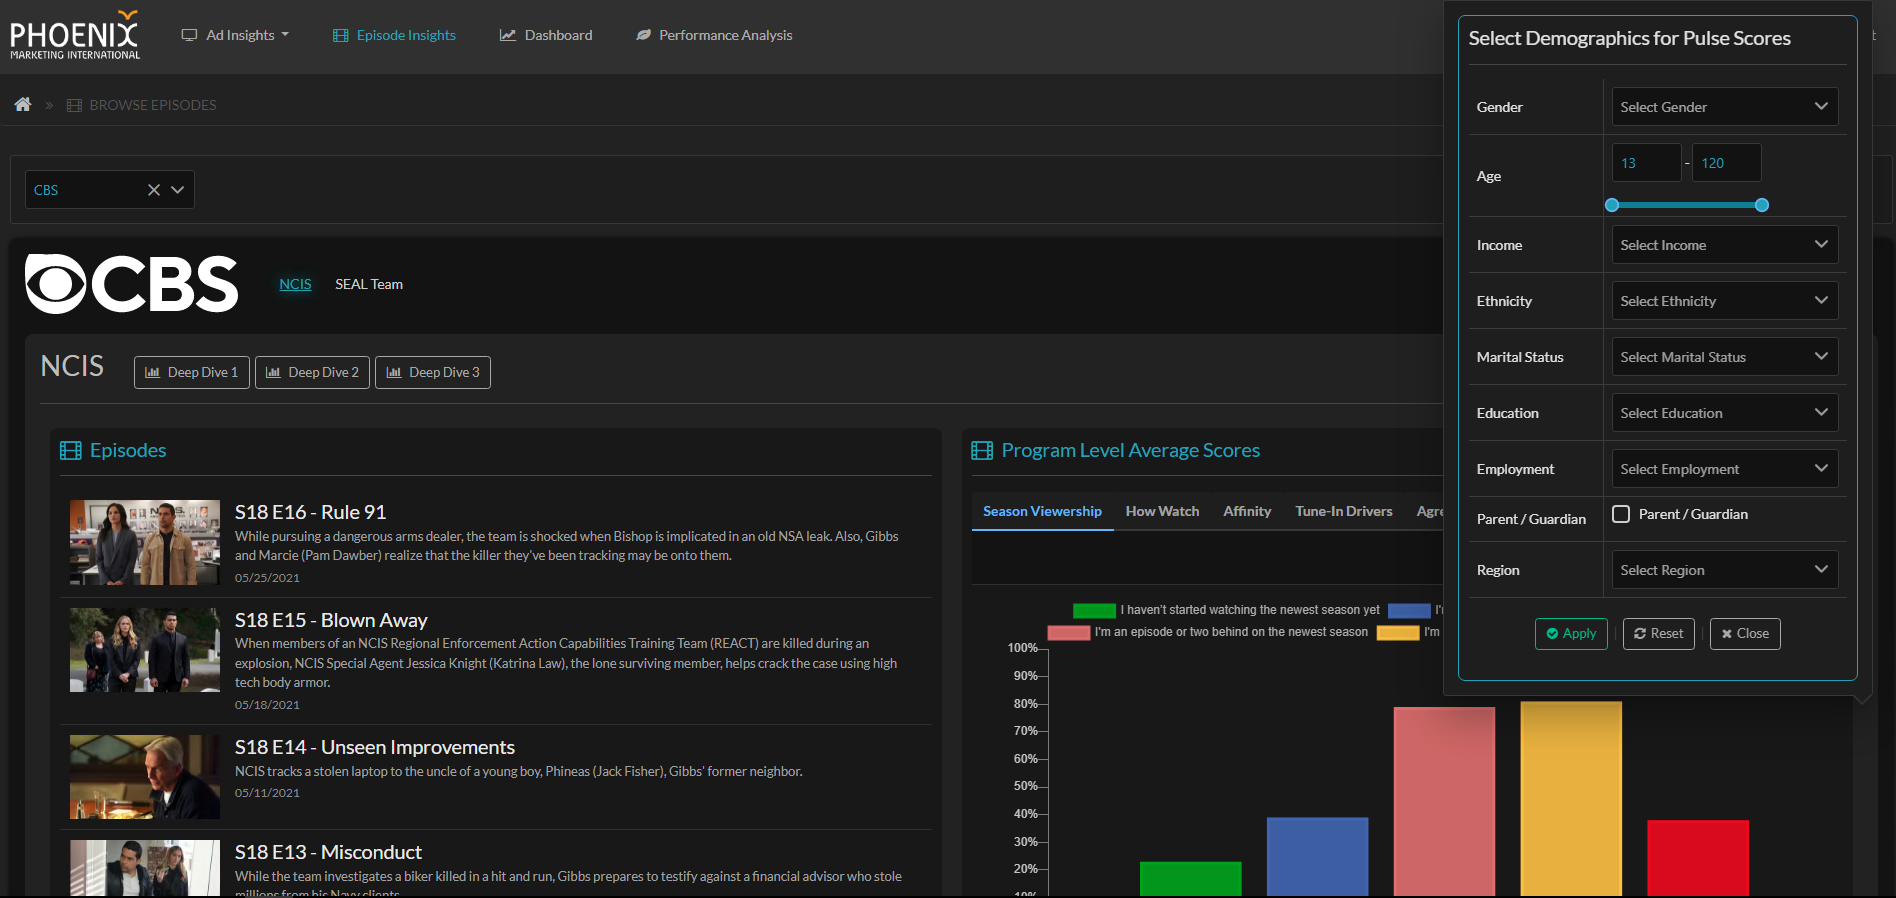Clear the CBS network selection
The width and height of the screenshot is (1896, 898).
[x=154, y=190]
